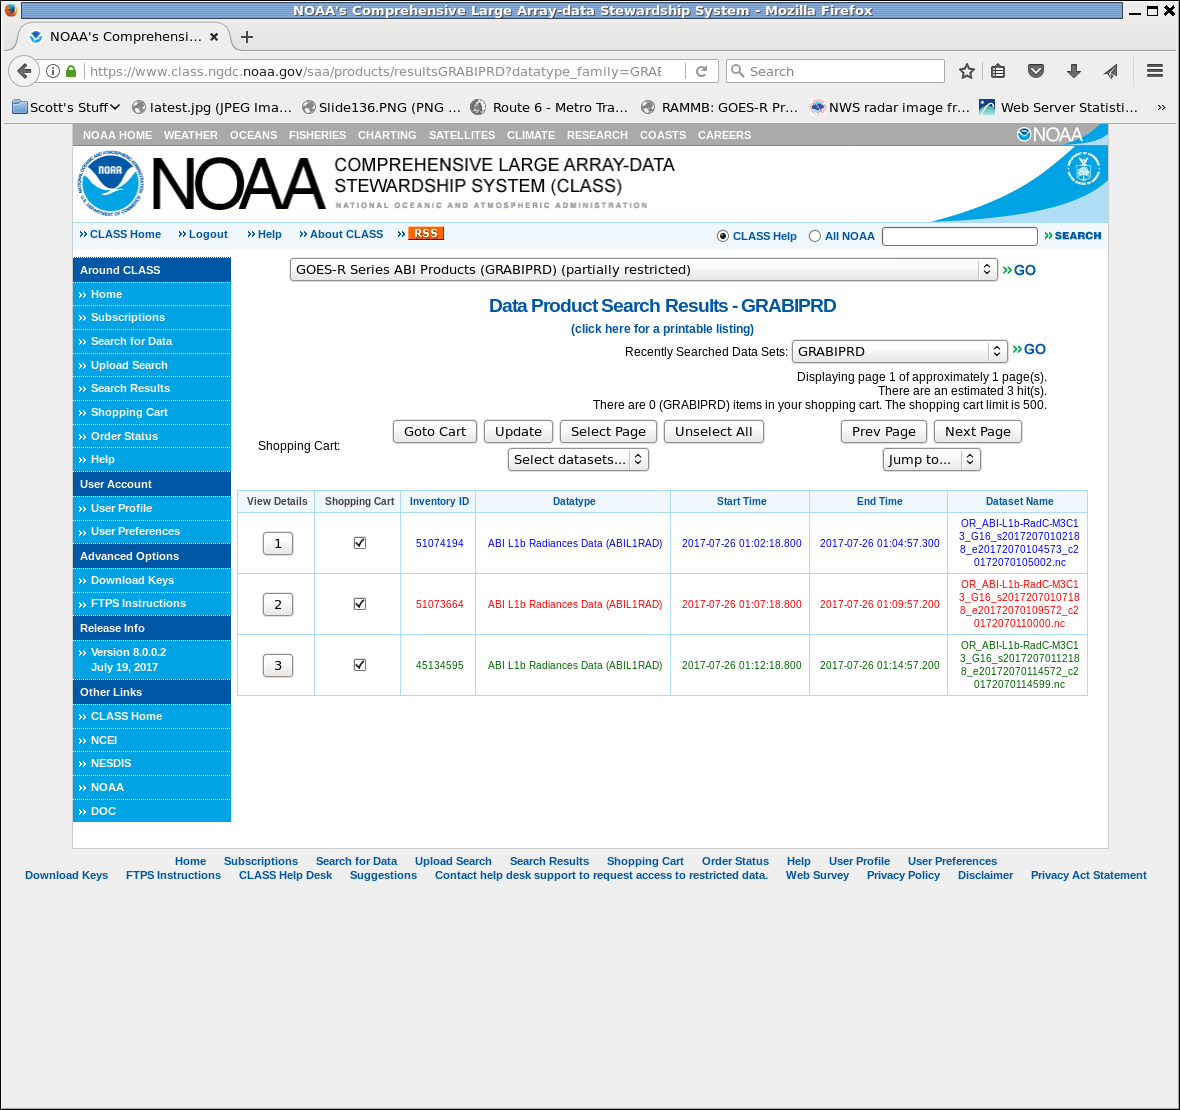Reload the page with the refresh icon
The height and width of the screenshot is (1110, 1180).
701,71
